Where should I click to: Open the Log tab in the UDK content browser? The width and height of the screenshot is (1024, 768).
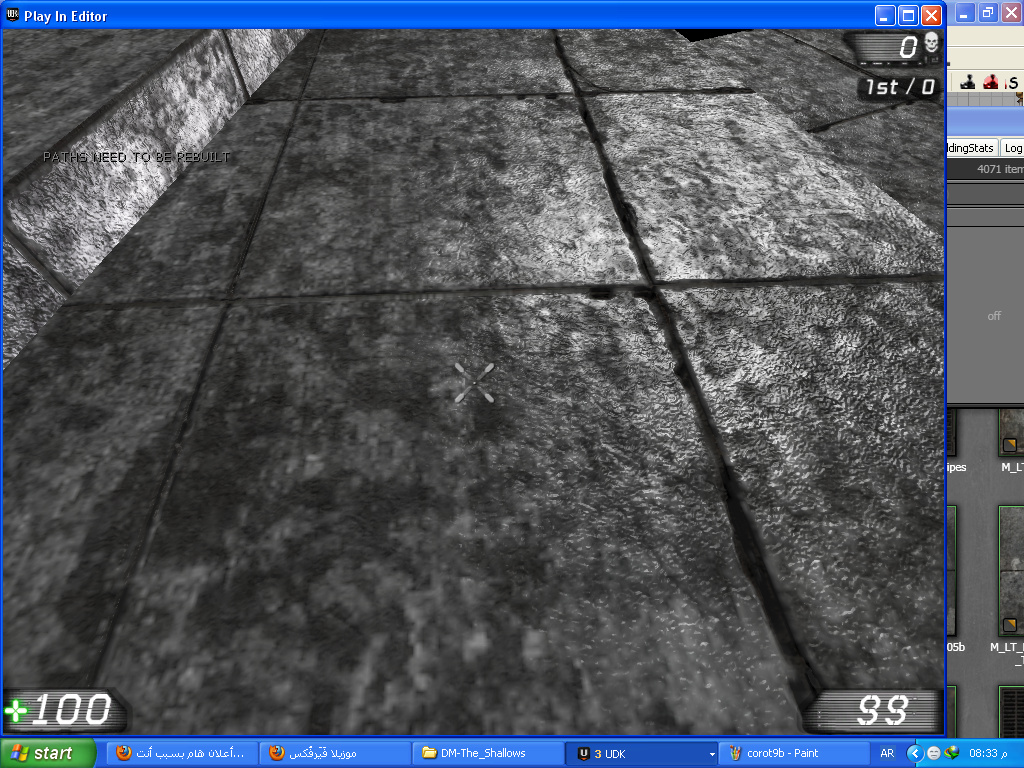point(1013,148)
